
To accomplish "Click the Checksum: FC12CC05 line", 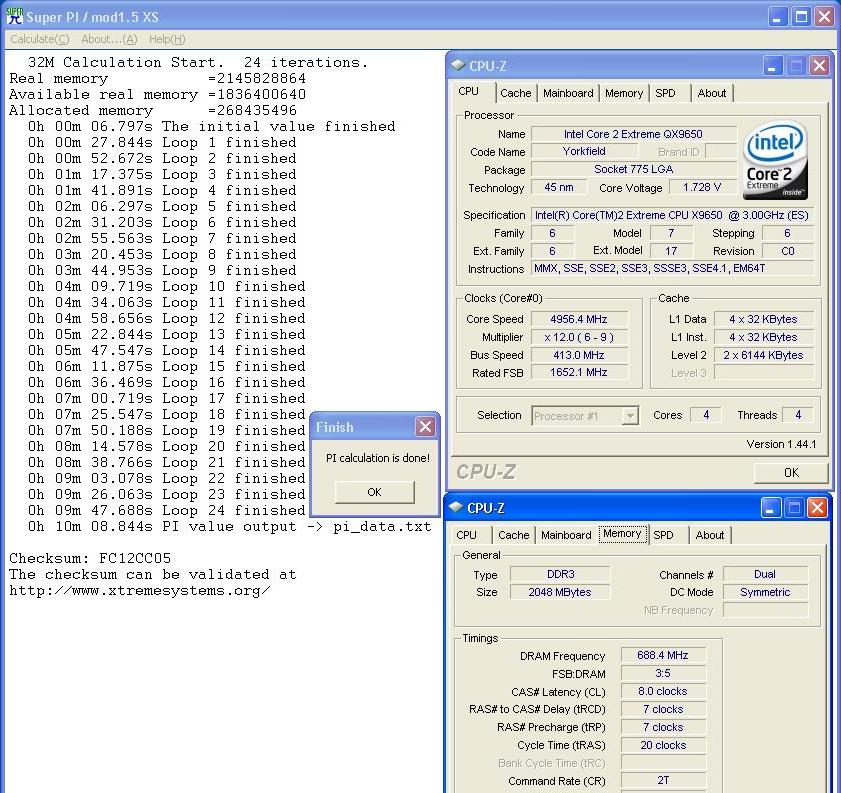I will [x=90, y=559].
